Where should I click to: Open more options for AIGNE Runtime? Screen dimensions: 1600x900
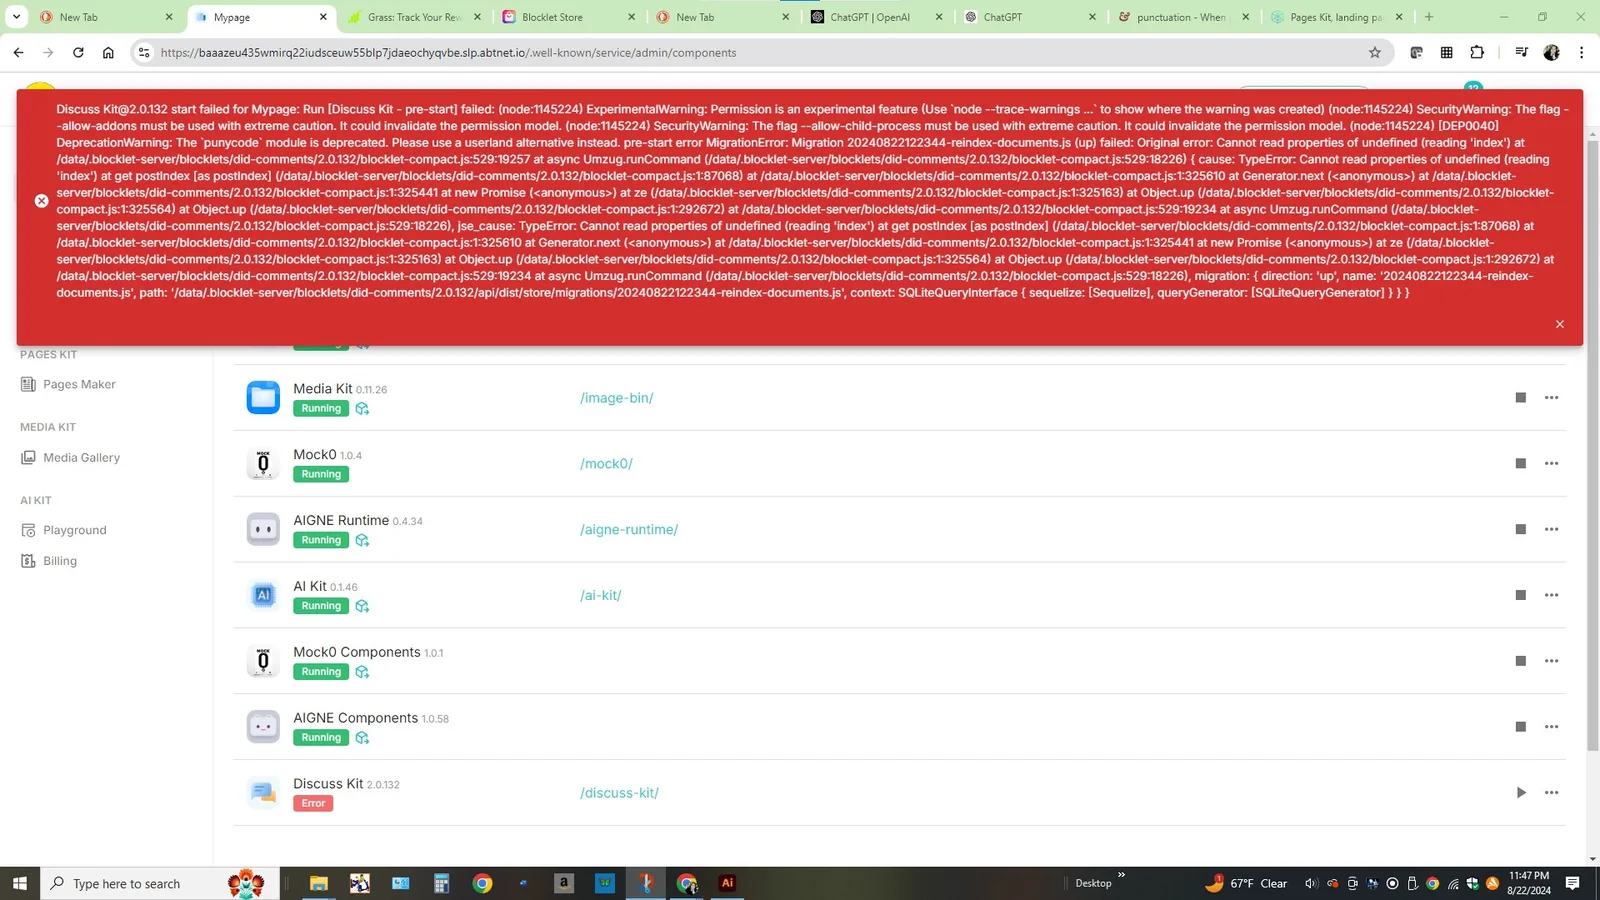coord(1551,530)
